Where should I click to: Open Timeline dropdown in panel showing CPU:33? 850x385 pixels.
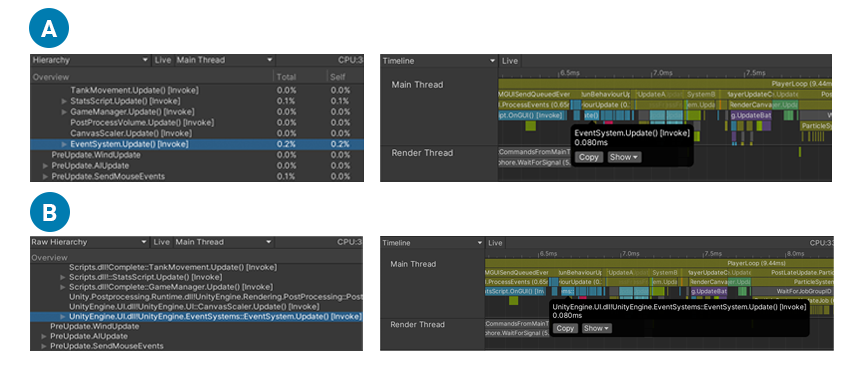[x=432, y=243]
